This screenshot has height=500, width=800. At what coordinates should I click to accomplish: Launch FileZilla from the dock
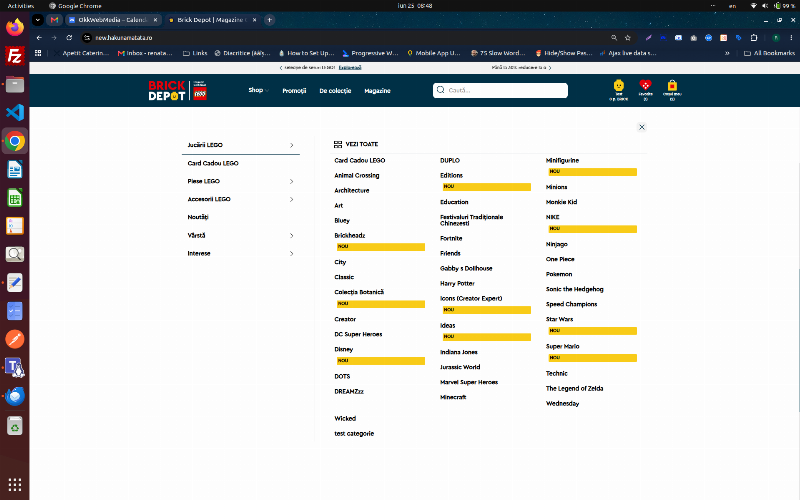(15, 56)
